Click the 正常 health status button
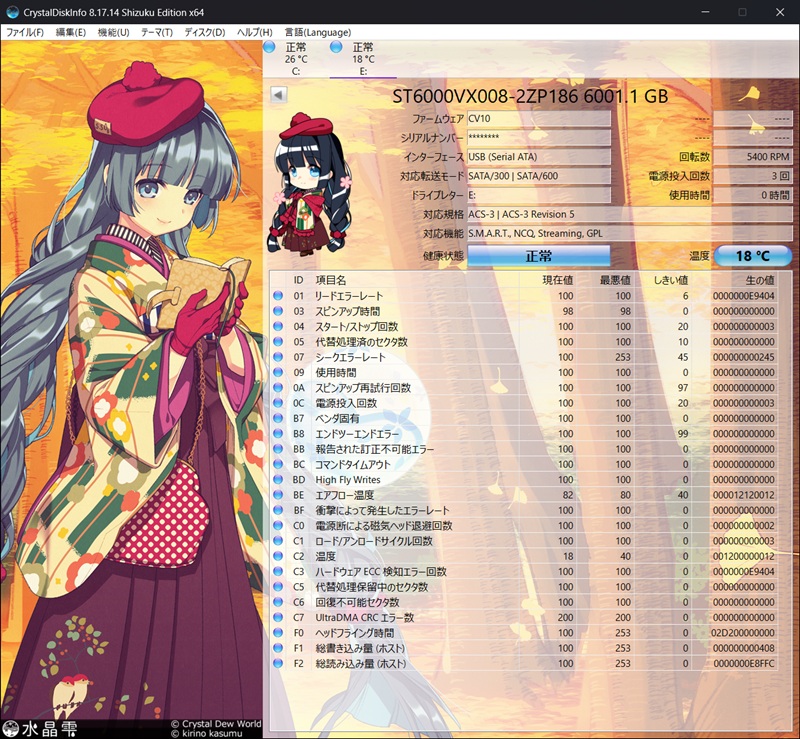800x739 pixels. pyautogui.click(x=539, y=256)
